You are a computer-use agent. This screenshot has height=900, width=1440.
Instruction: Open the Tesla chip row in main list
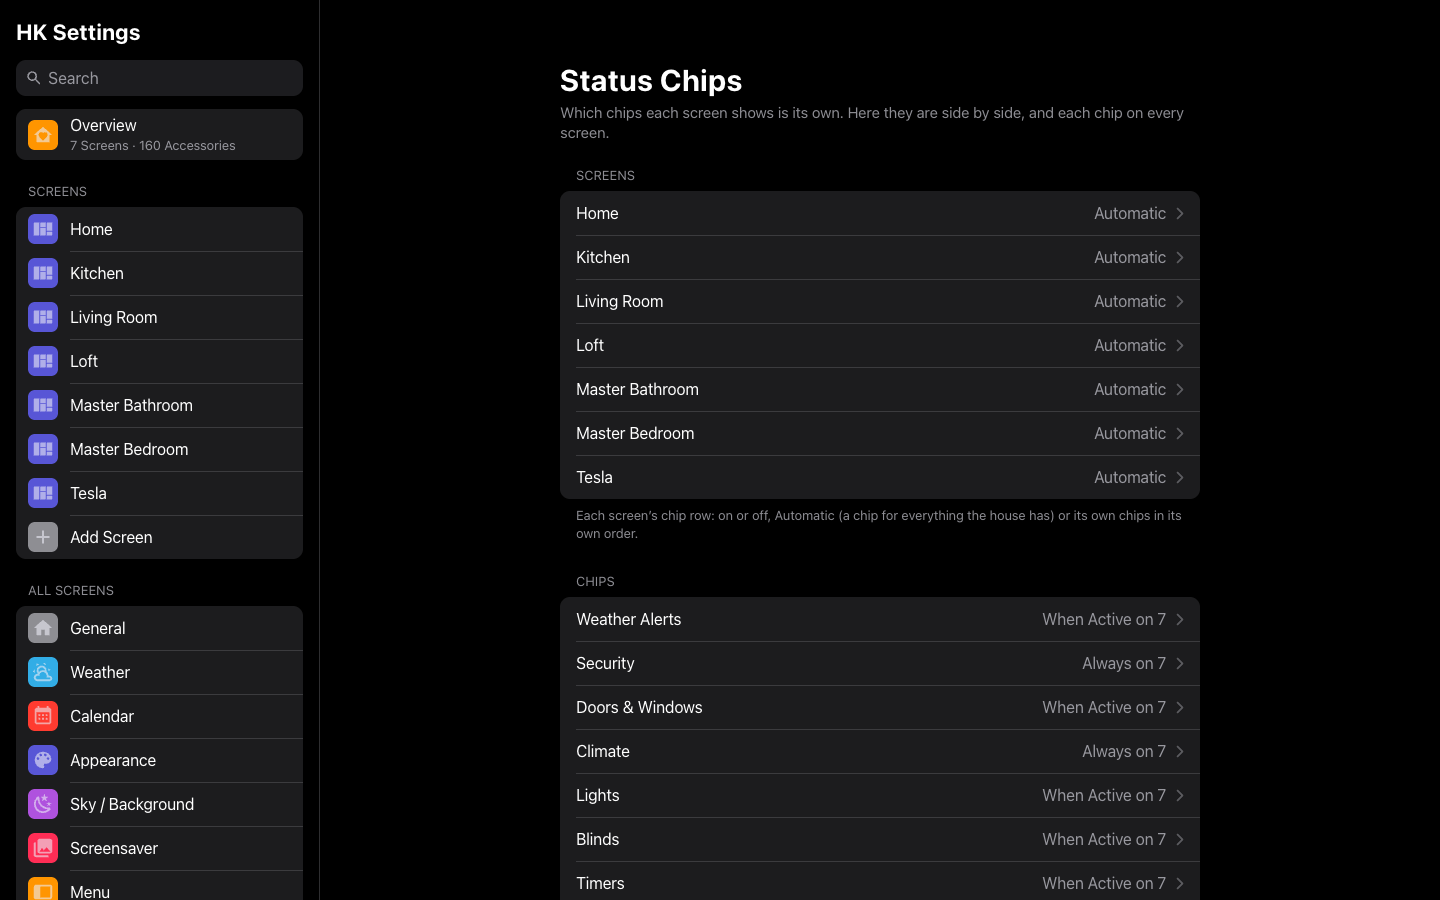(880, 477)
